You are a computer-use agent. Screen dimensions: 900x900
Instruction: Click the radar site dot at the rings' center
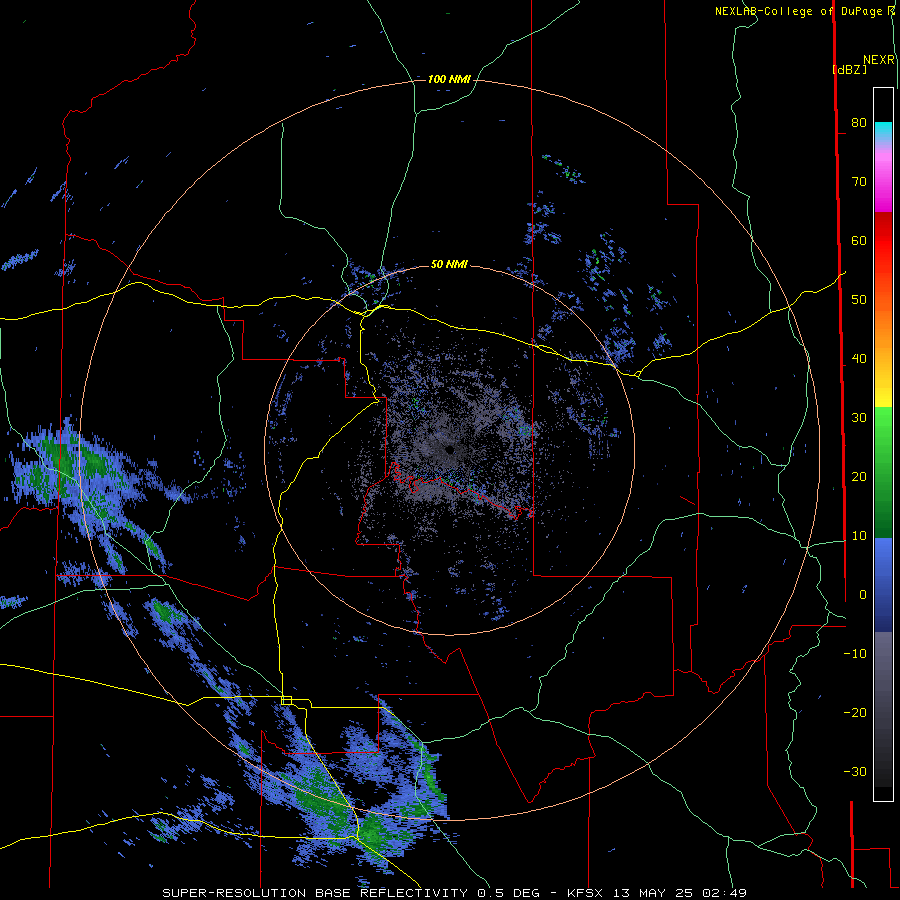tap(449, 450)
